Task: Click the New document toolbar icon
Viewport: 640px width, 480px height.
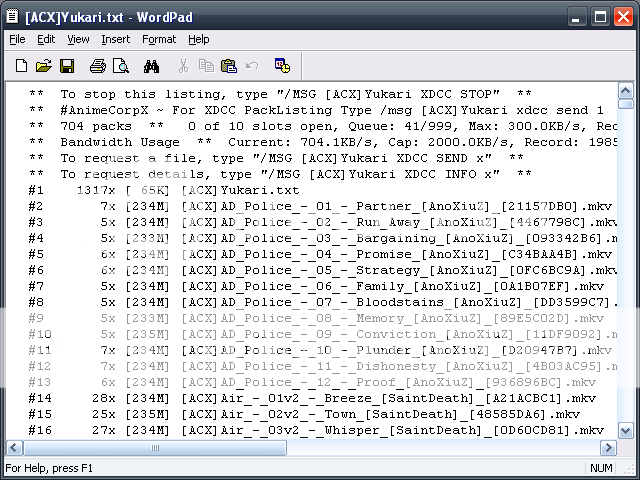Action: 21,66
